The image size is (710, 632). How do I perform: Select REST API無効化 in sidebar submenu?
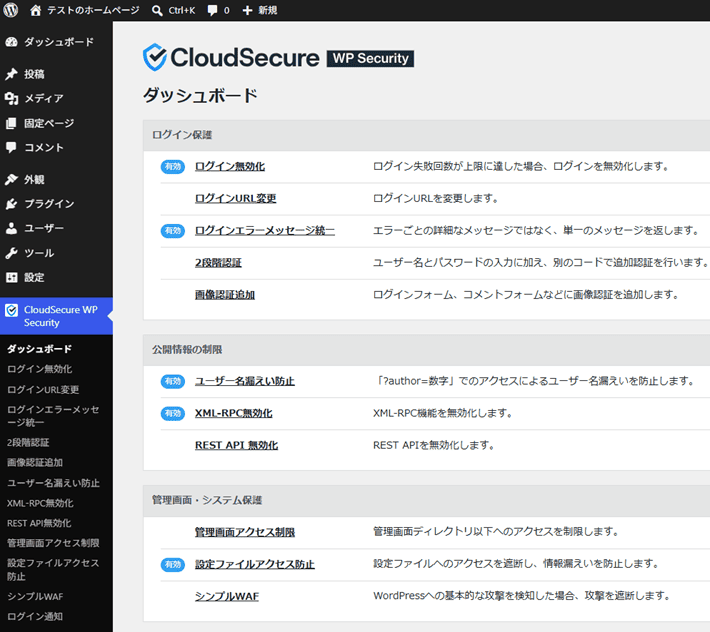(39, 523)
